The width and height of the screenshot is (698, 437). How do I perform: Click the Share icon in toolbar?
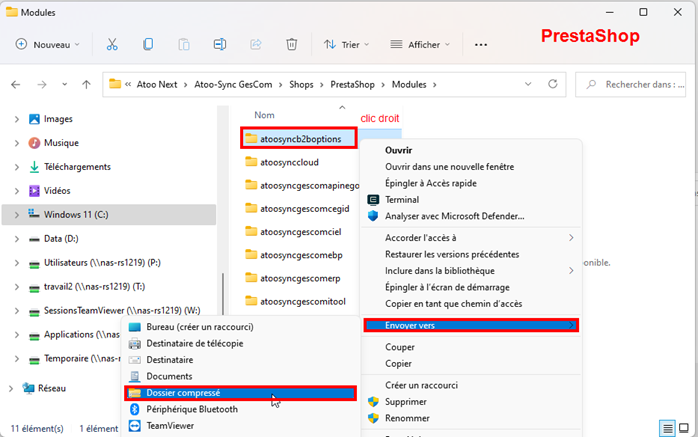tap(256, 45)
